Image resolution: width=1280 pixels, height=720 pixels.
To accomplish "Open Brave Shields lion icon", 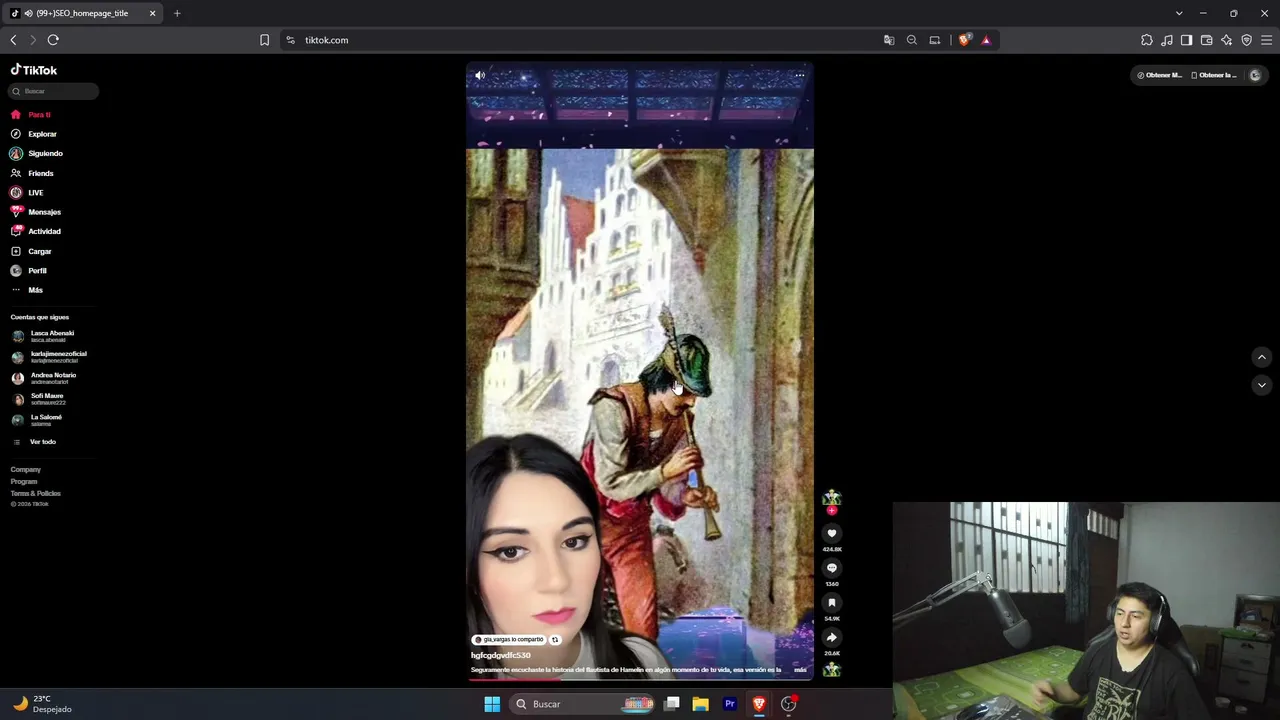I will (x=964, y=40).
